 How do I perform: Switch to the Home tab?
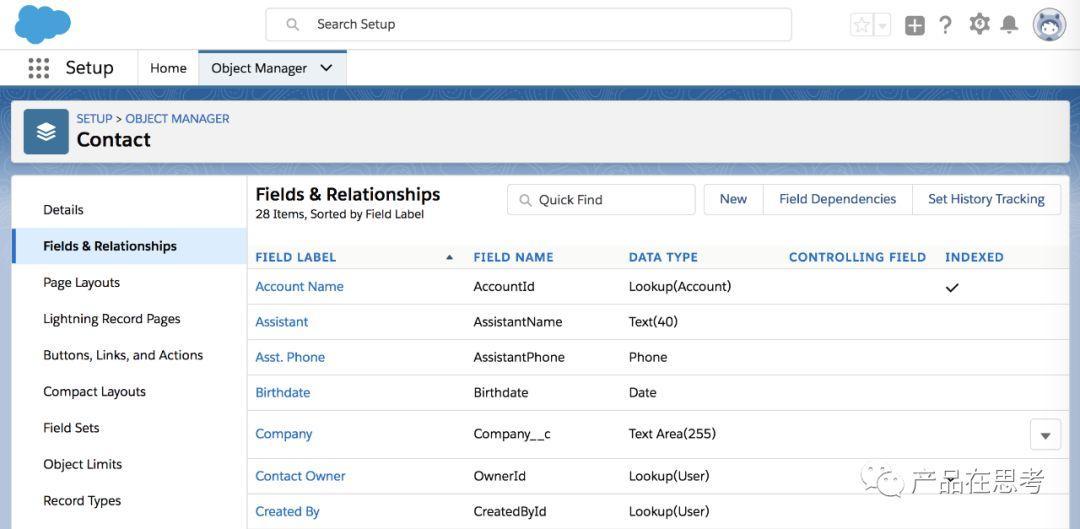pyautogui.click(x=168, y=68)
